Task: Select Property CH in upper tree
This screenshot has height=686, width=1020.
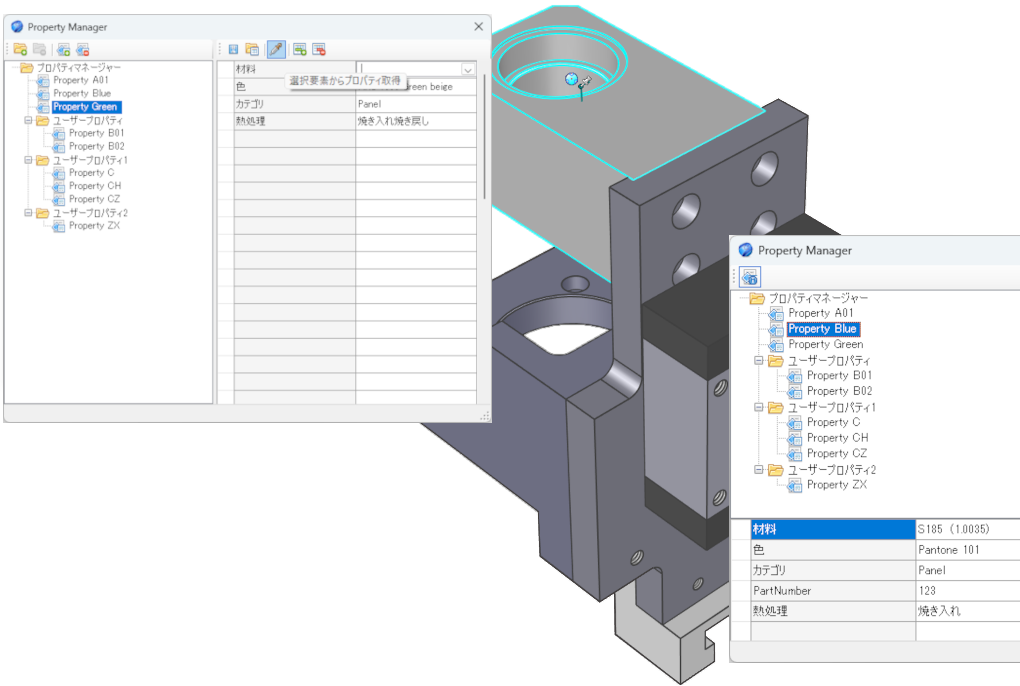Action: (x=95, y=186)
